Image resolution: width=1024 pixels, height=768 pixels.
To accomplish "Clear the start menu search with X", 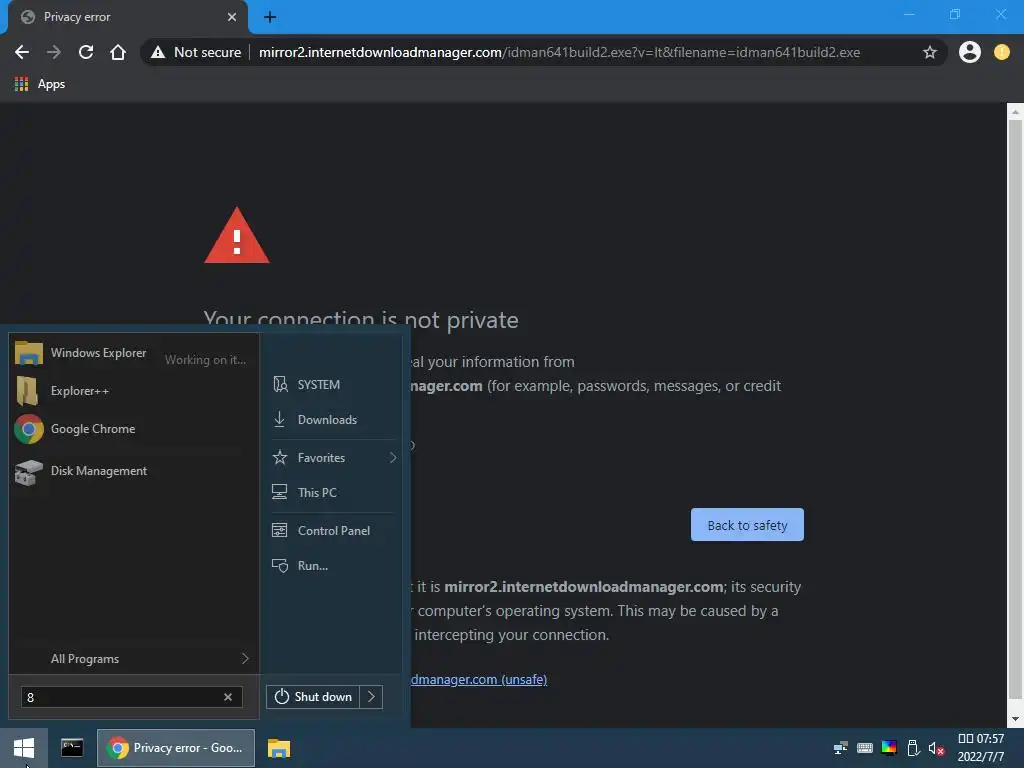I will [228, 697].
